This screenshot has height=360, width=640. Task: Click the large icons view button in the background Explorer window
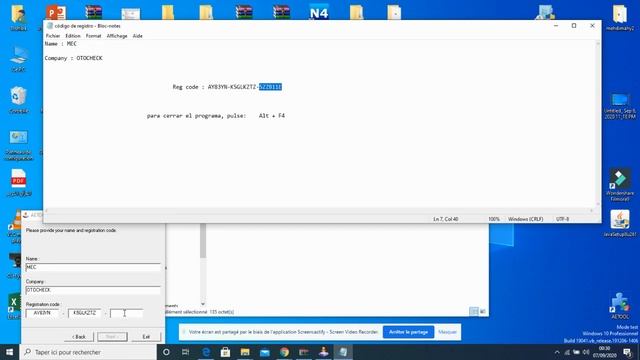click(483, 312)
